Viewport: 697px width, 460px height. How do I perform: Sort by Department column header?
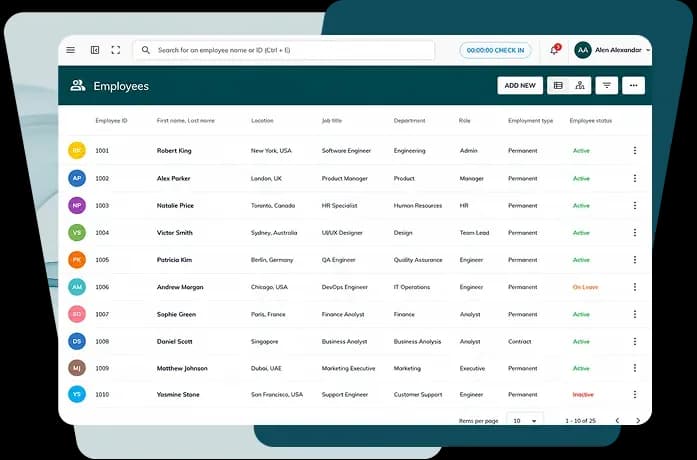click(x=409, y=120)
